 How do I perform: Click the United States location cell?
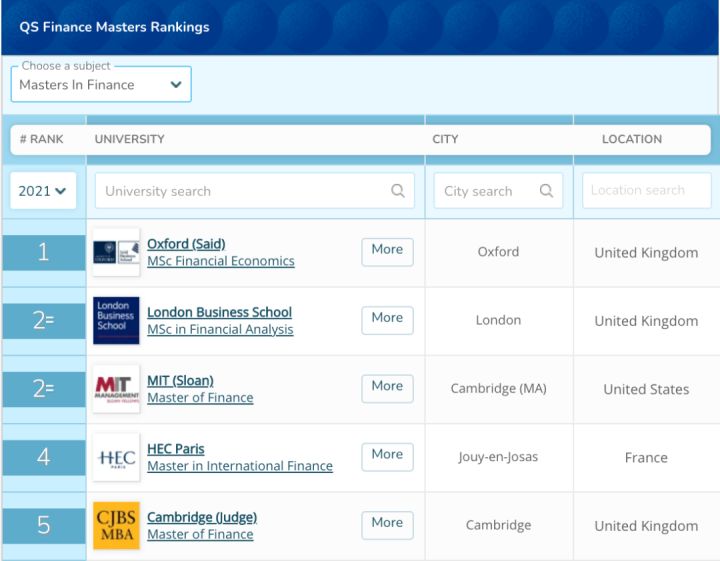click(646, 389)
